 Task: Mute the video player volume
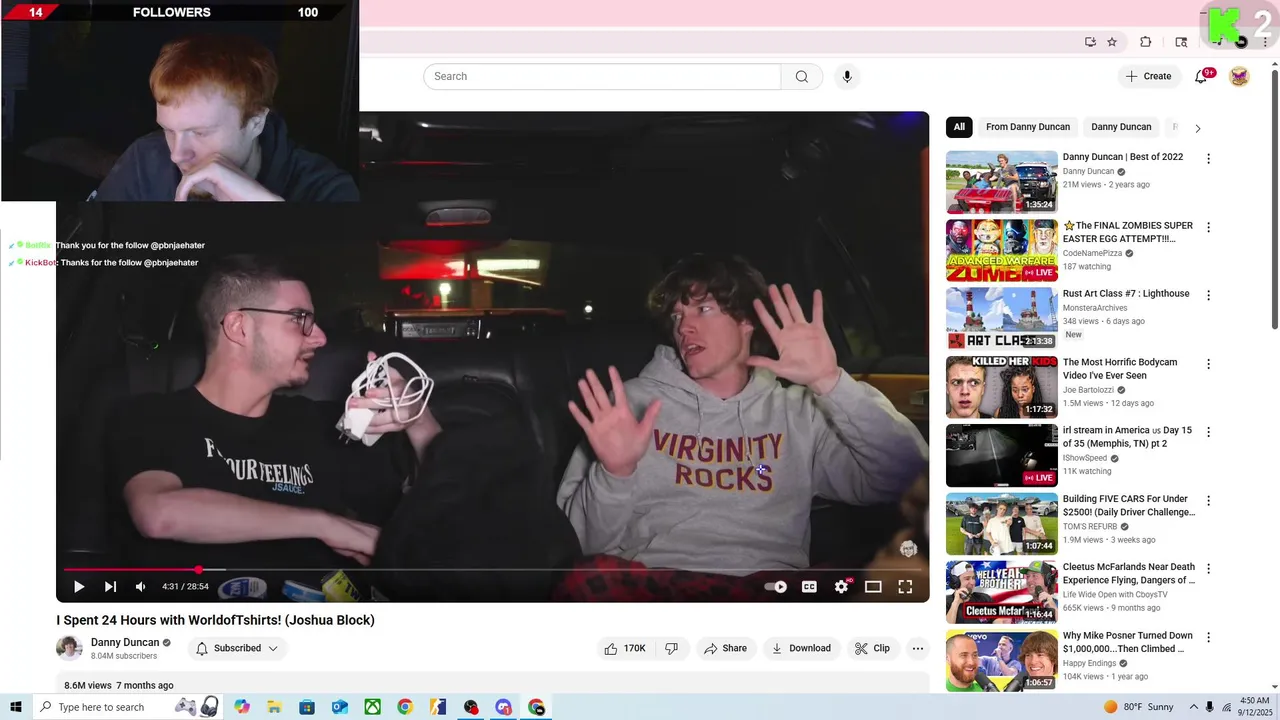click(141, 587)
